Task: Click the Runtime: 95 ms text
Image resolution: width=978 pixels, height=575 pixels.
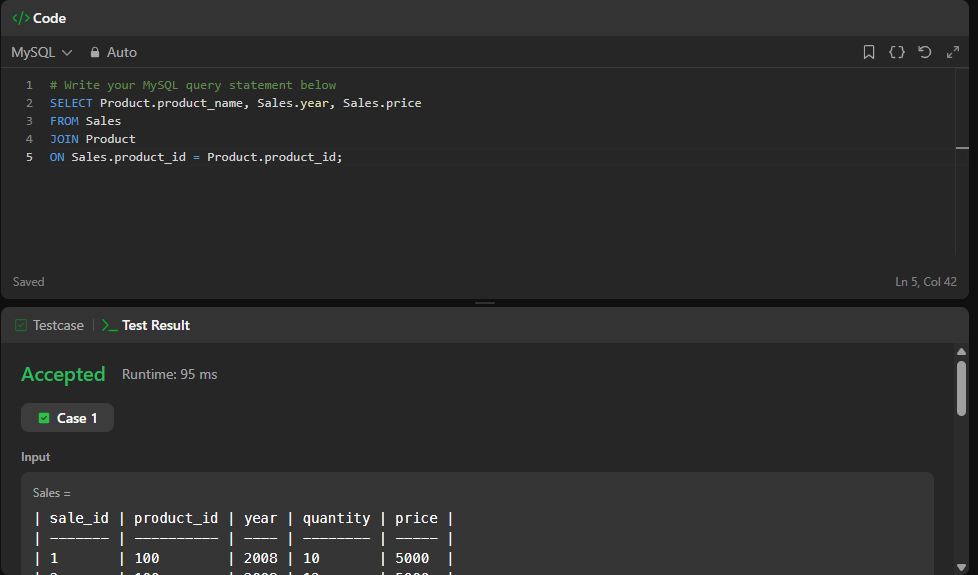Action: tap(170, 374)
